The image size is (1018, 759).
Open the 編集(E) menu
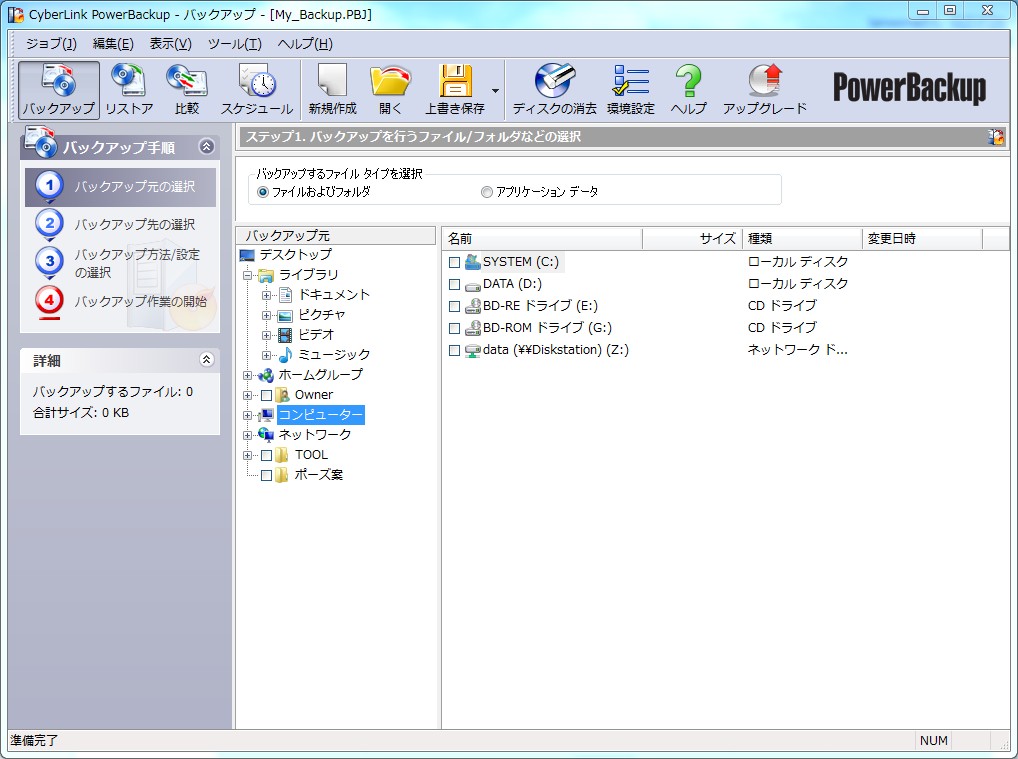pyautogui.click(x=113, y=44)
